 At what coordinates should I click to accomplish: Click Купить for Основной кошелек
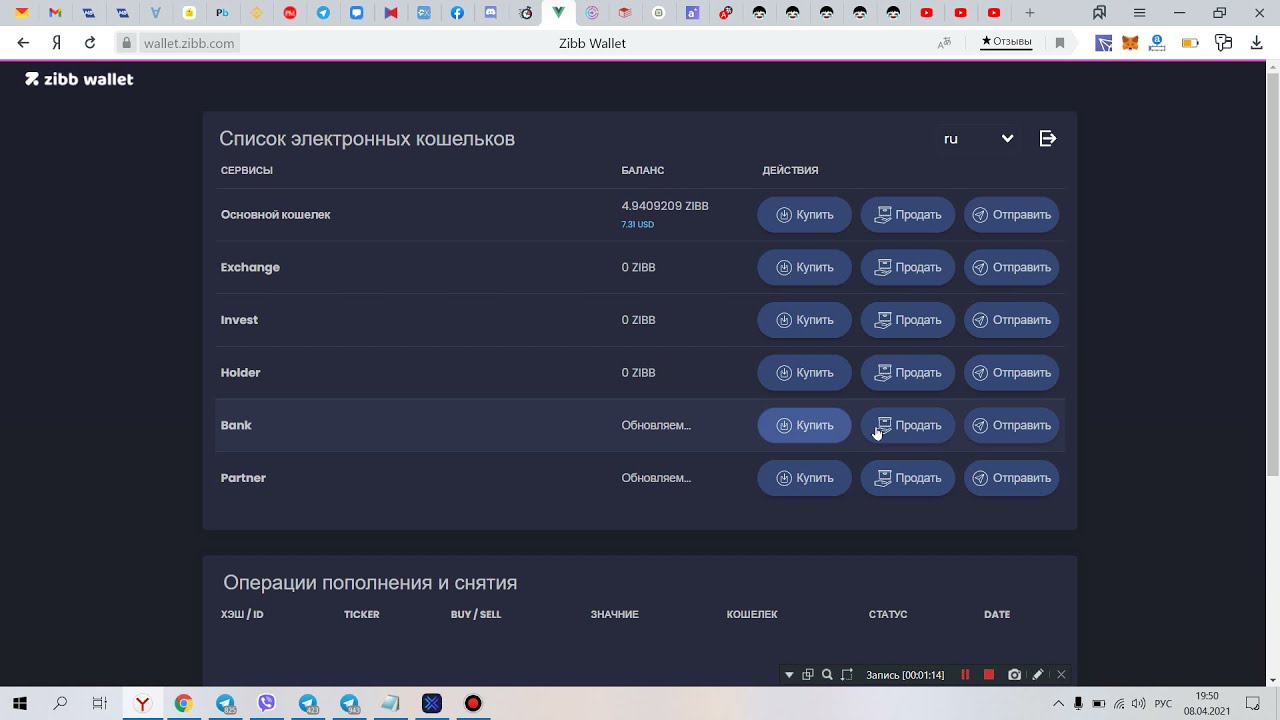[804, 215]
